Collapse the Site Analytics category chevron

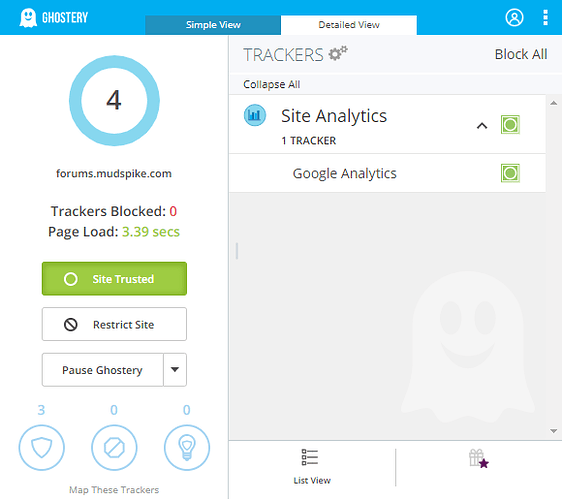coord(482,125)
